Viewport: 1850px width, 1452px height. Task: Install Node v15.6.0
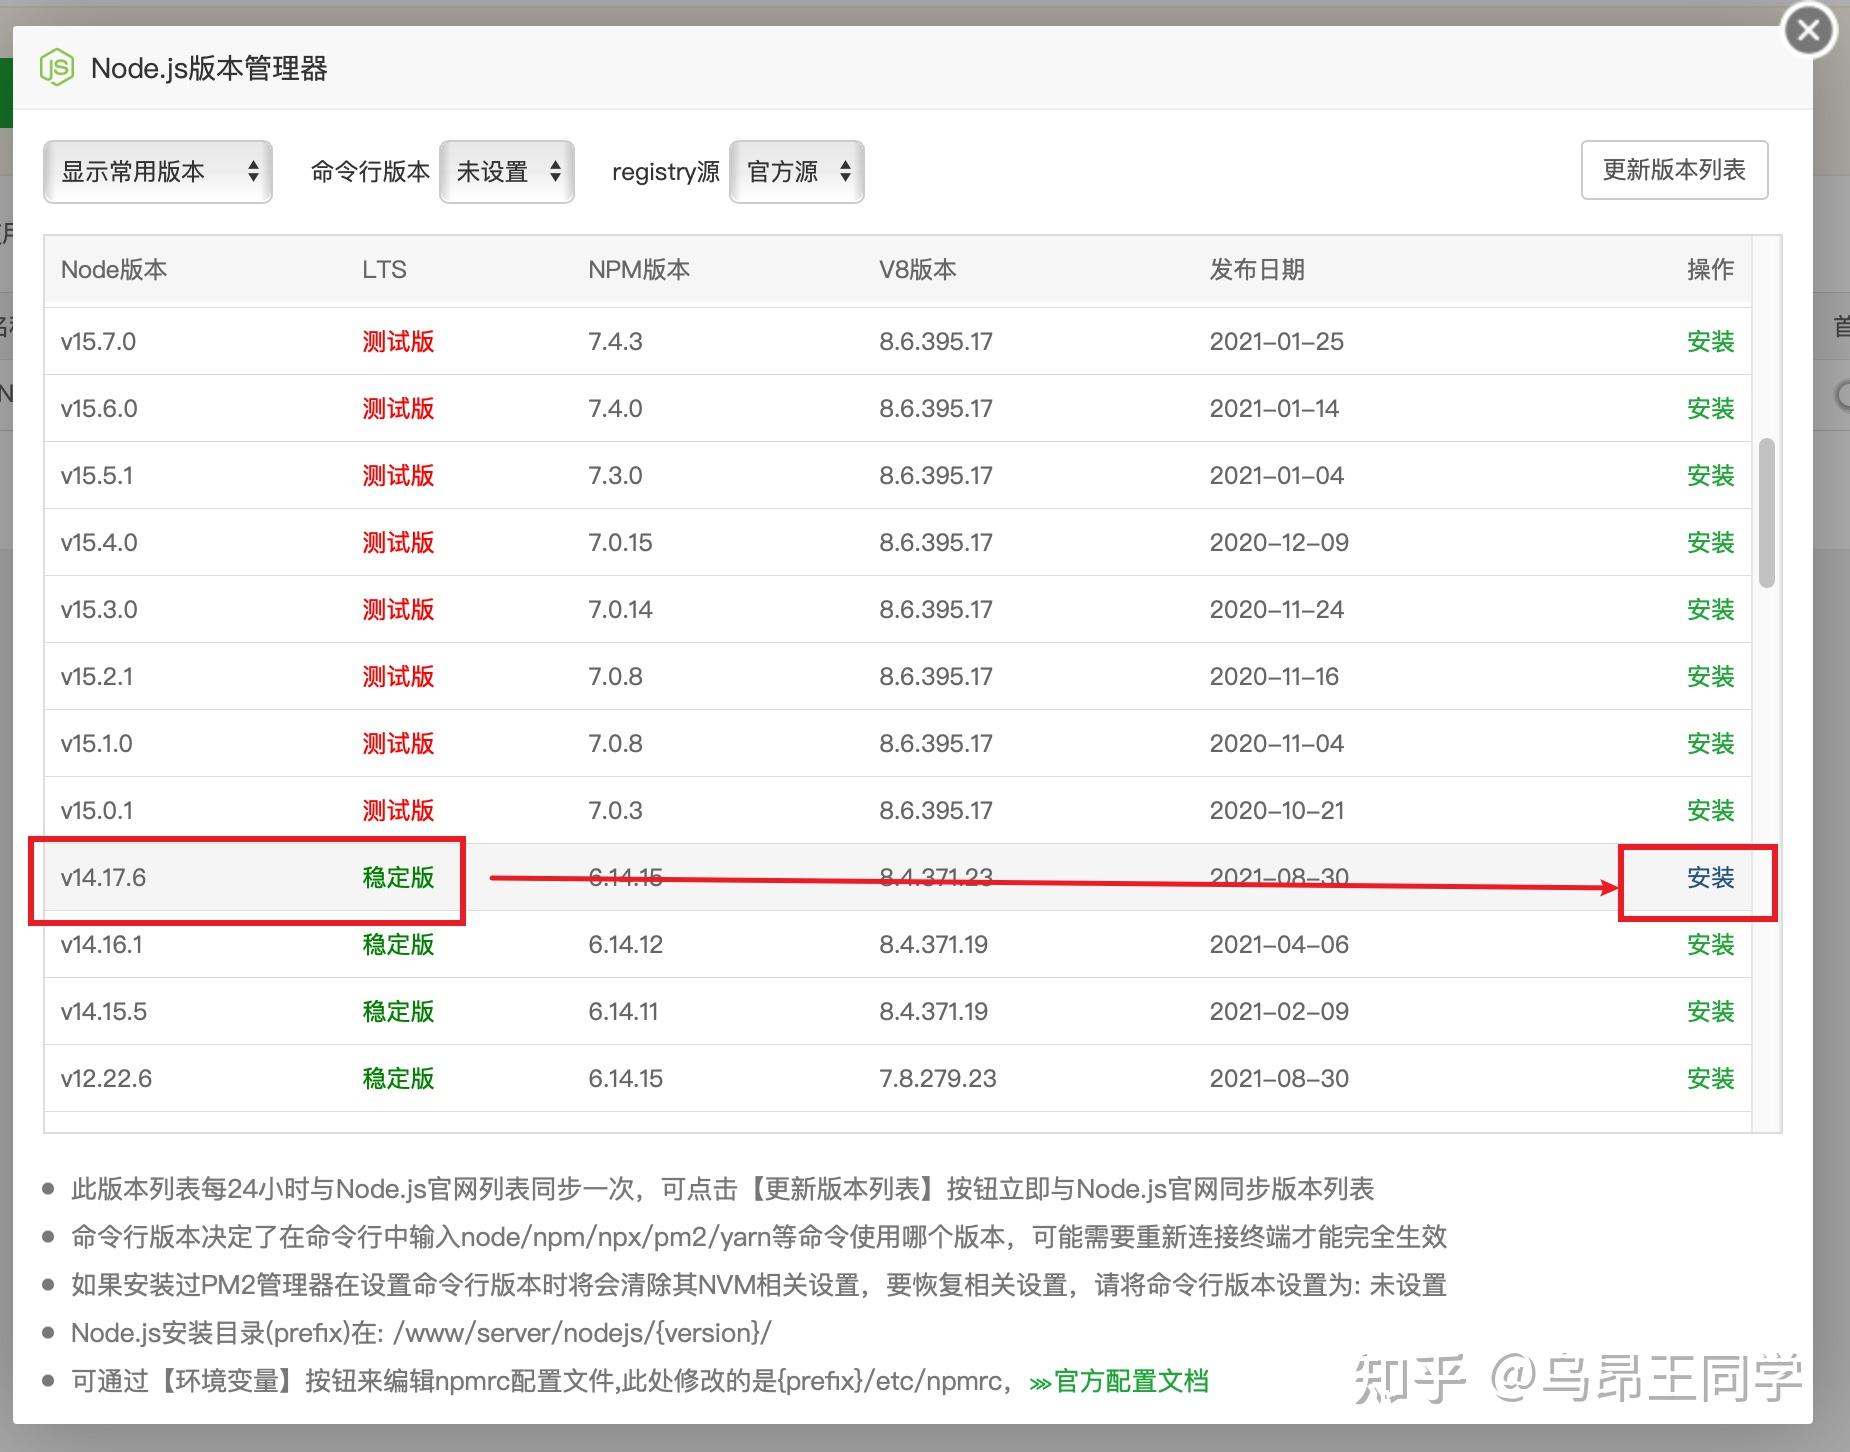point(1710,408)
